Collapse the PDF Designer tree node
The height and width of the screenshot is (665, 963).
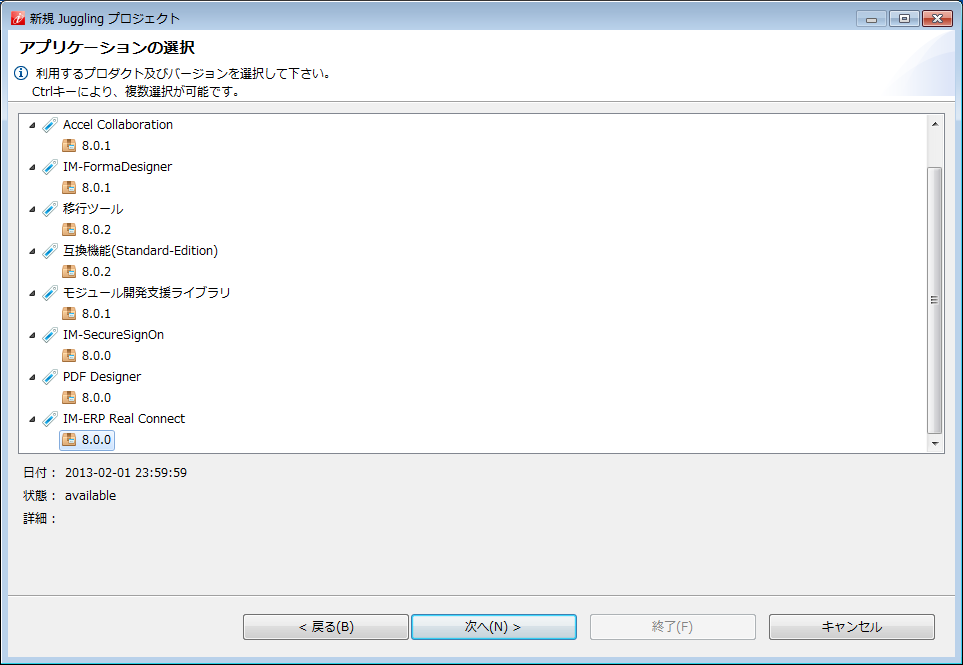(33, 378)
